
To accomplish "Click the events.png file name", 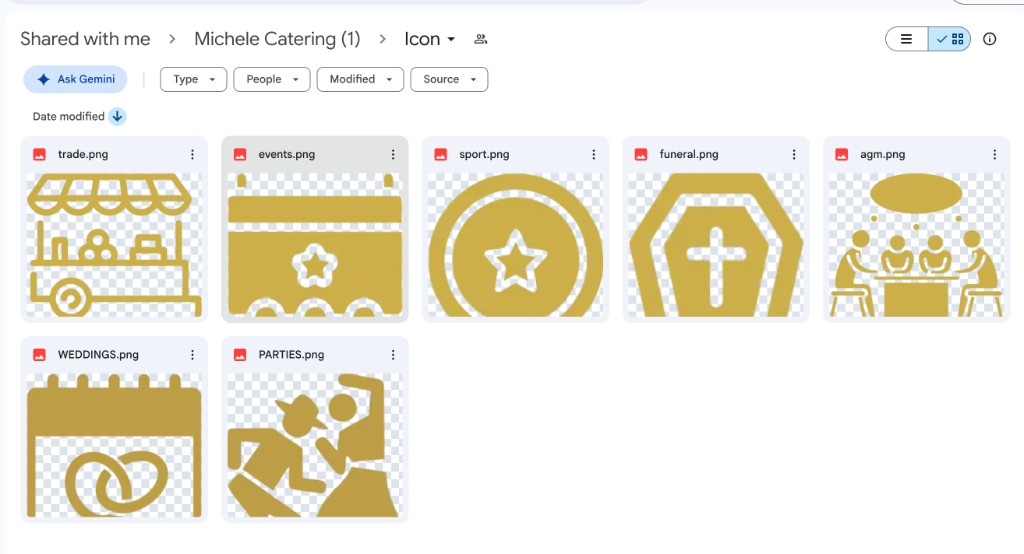I will click(x=287, y=154).
